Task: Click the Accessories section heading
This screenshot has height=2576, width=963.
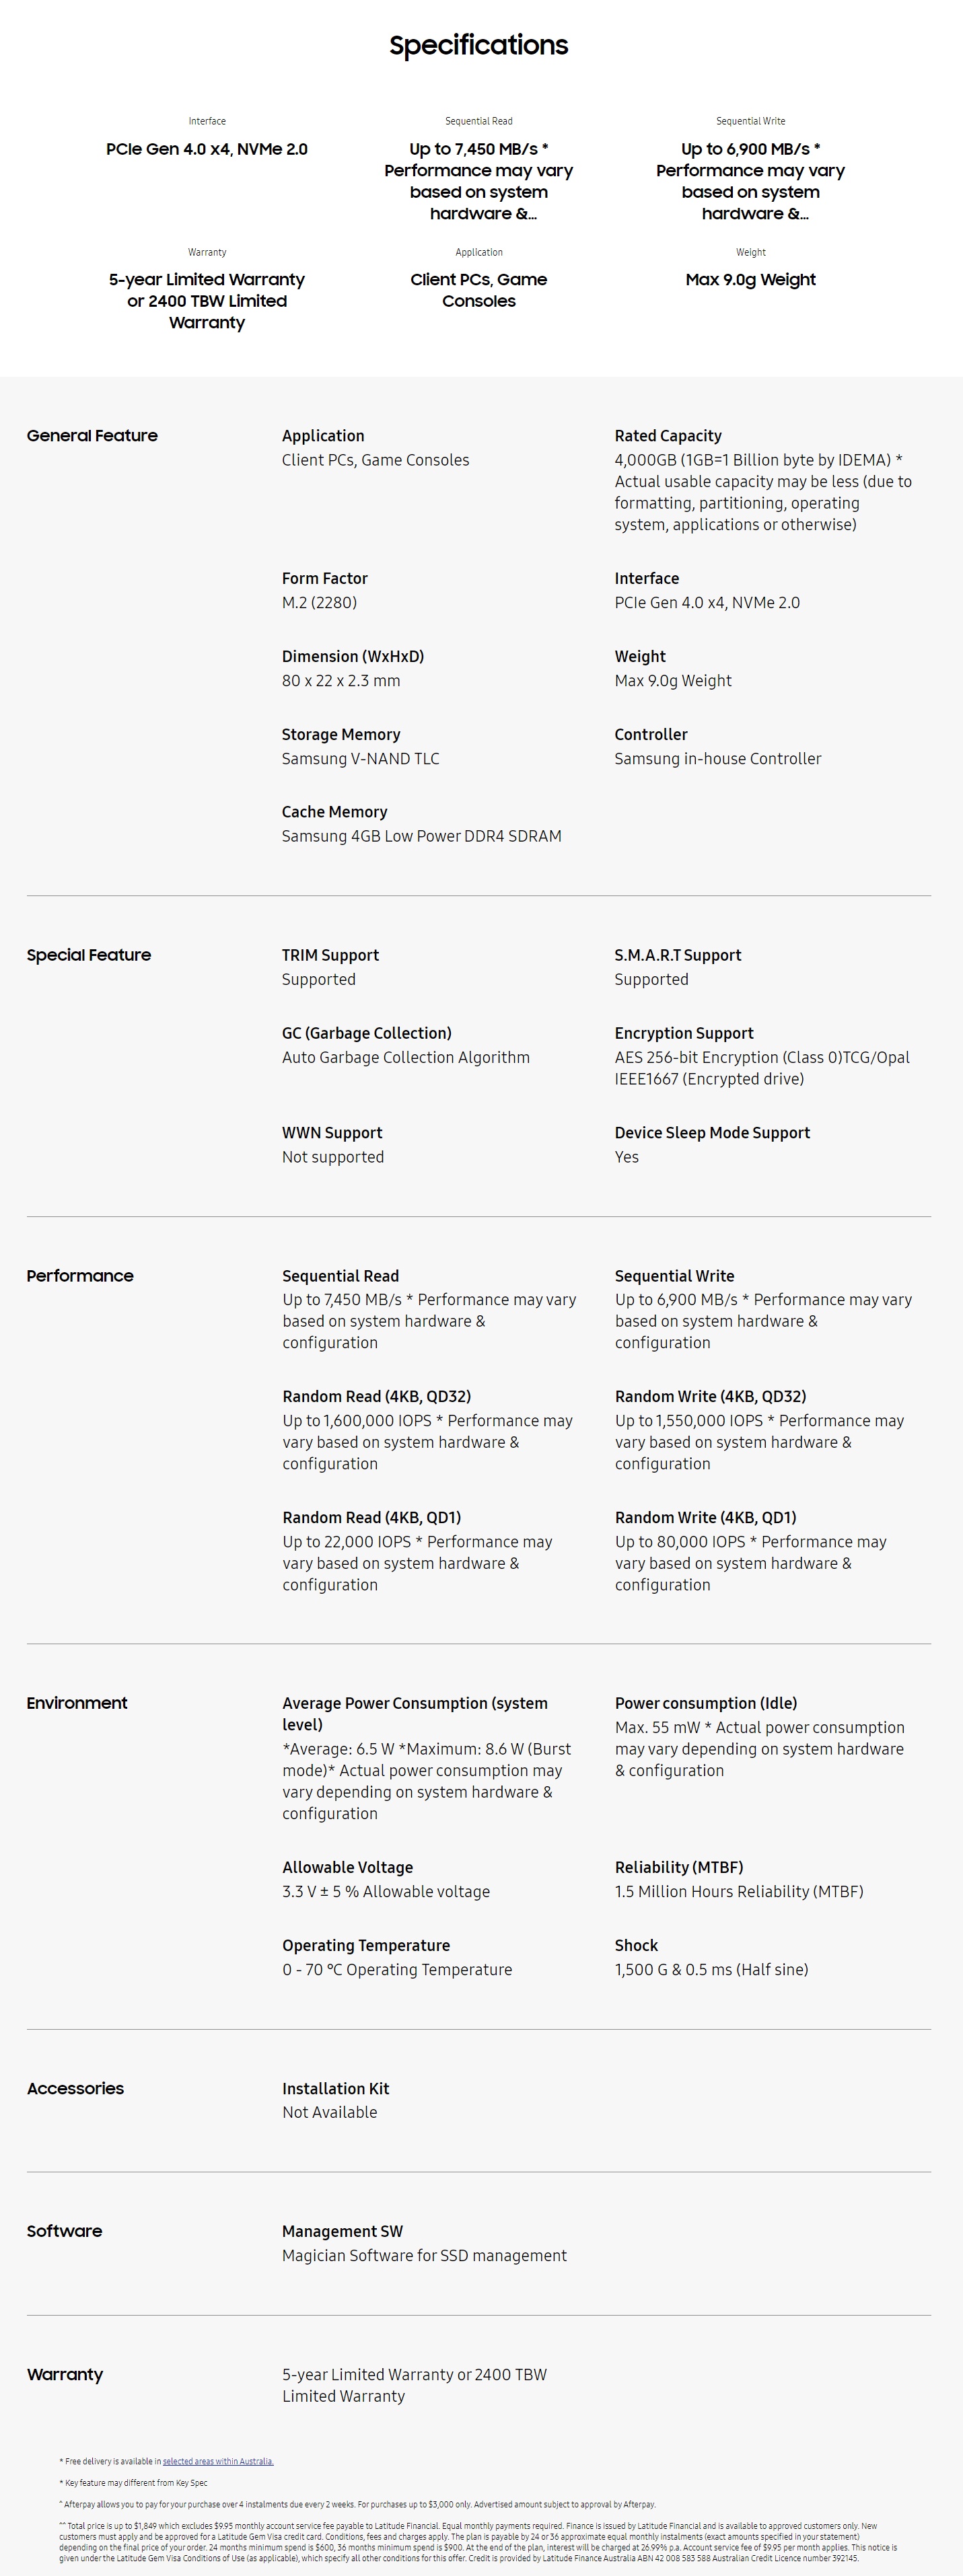Action: click(x=76, y=2088)
